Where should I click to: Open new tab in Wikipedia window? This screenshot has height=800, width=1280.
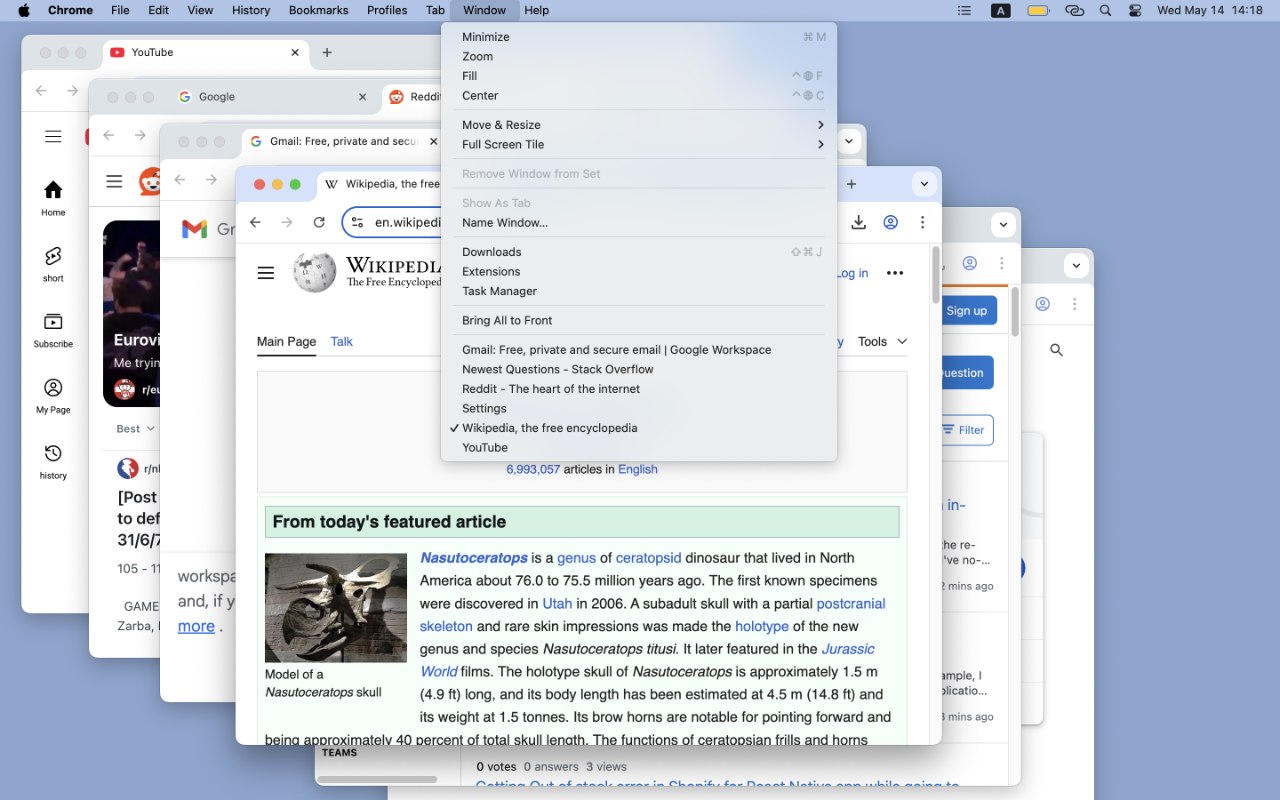[851, 184]
